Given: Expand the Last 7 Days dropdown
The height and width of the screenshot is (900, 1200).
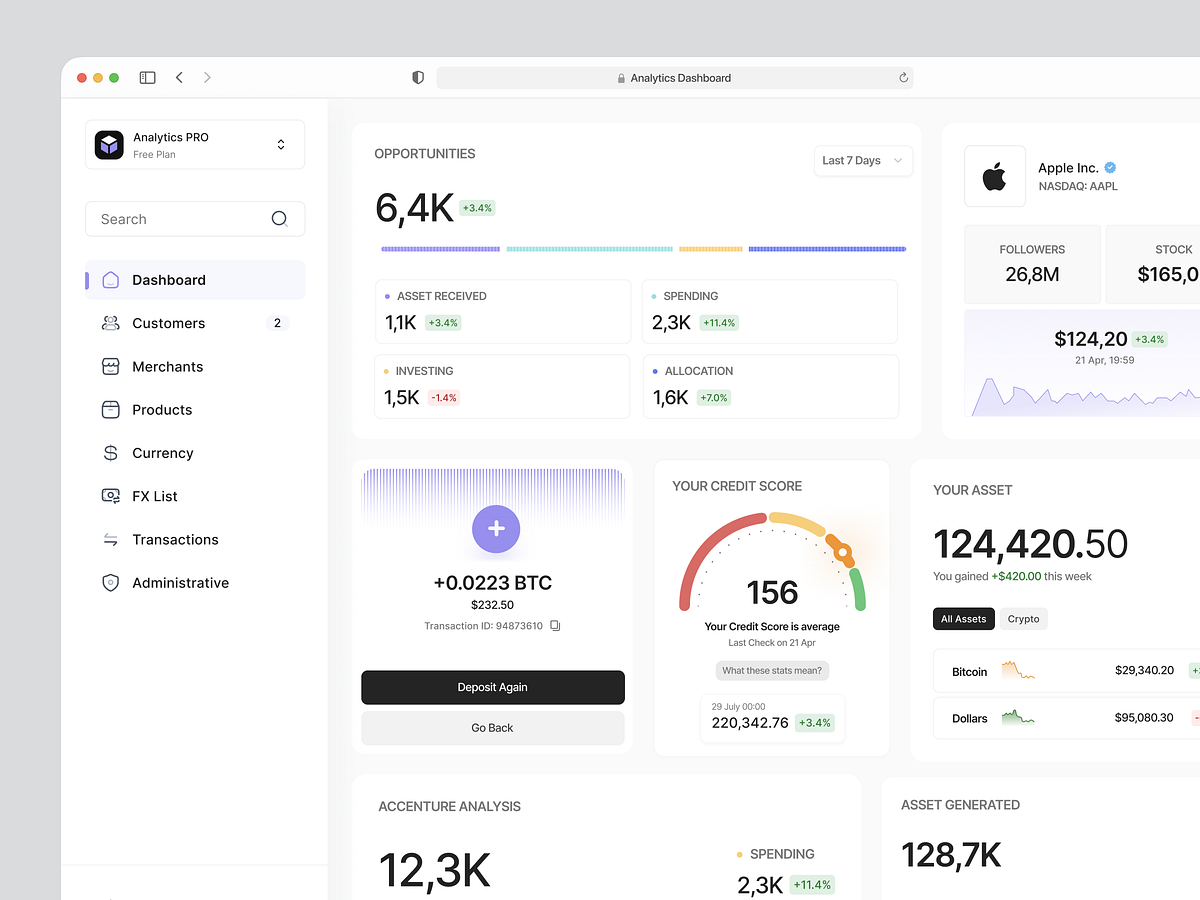Looking at the screenshot, I should [x=862, y=161].
